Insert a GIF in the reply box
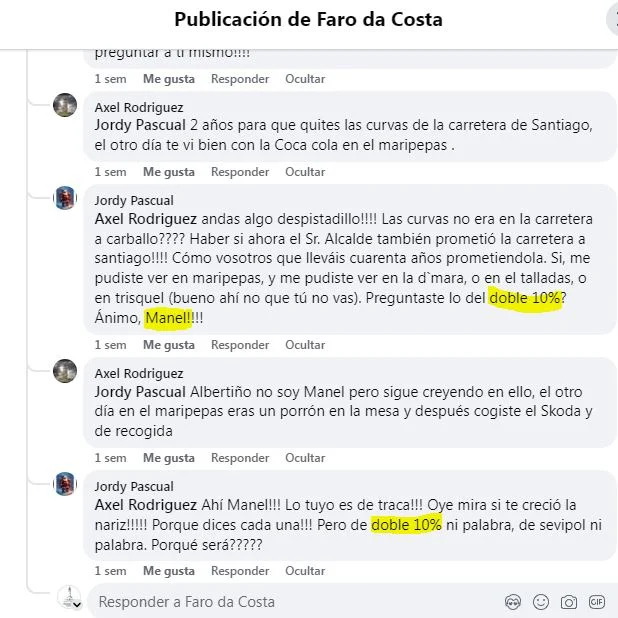This screenshot has height=618, width=618. point(596,602)
